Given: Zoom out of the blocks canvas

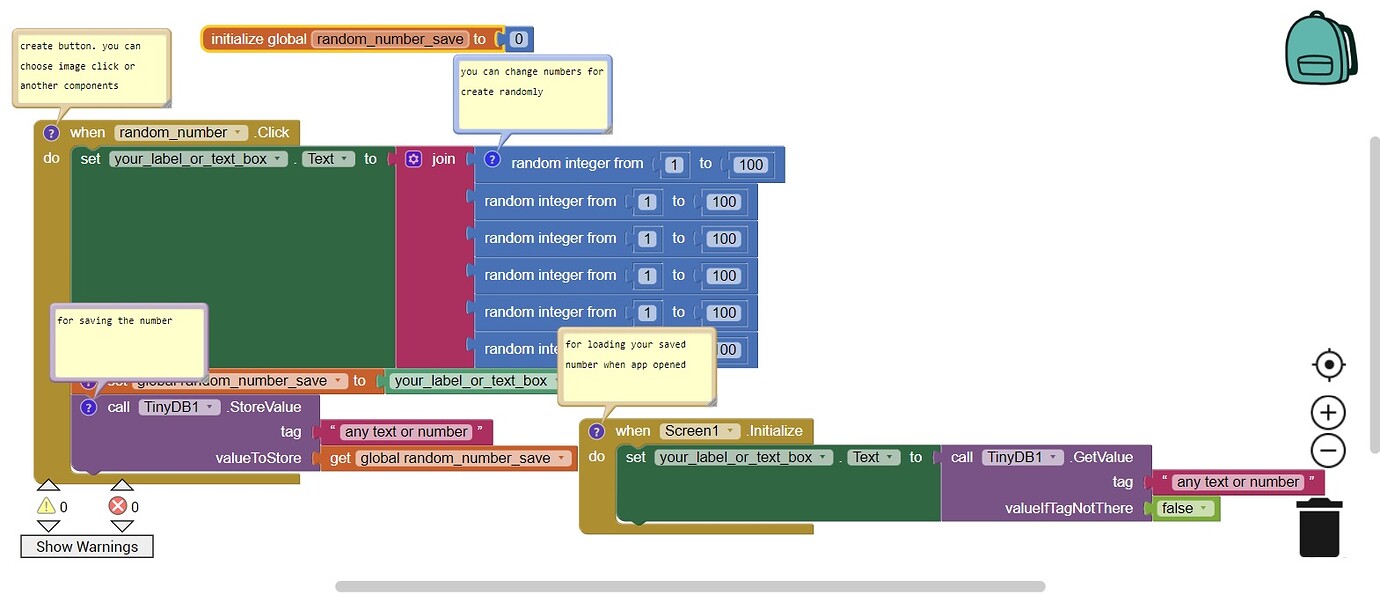Looking at the screenshot, I should (1327, 450).
